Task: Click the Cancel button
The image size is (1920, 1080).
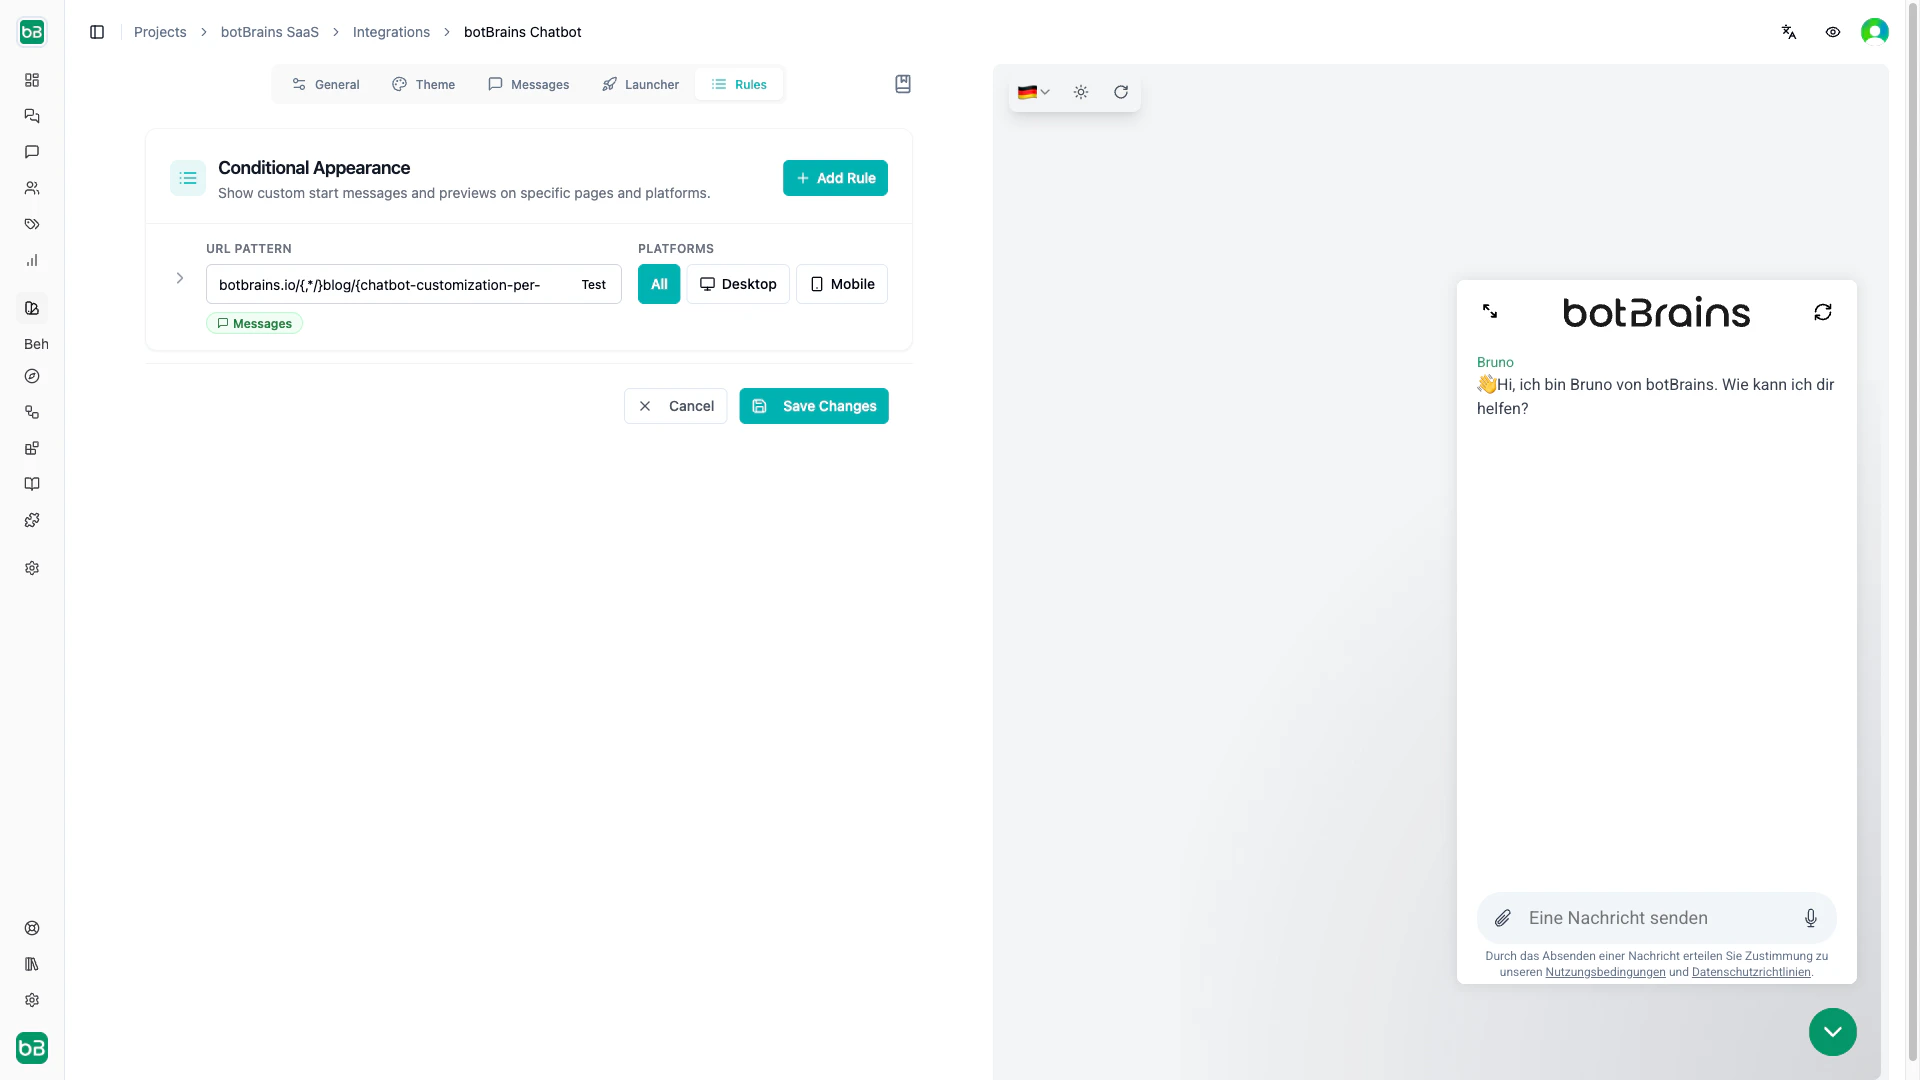Action: click(x=676, y=406)
